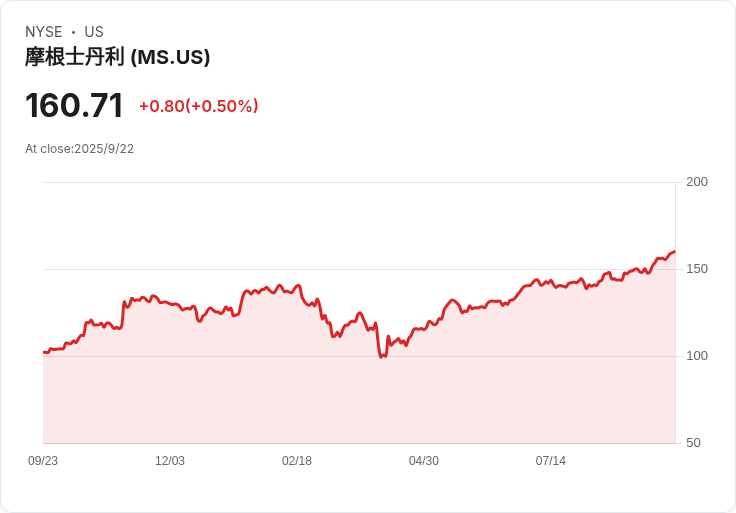Click the starting point of the price line
The width and height of the screenshot is (736, 513).
[44, 352]
